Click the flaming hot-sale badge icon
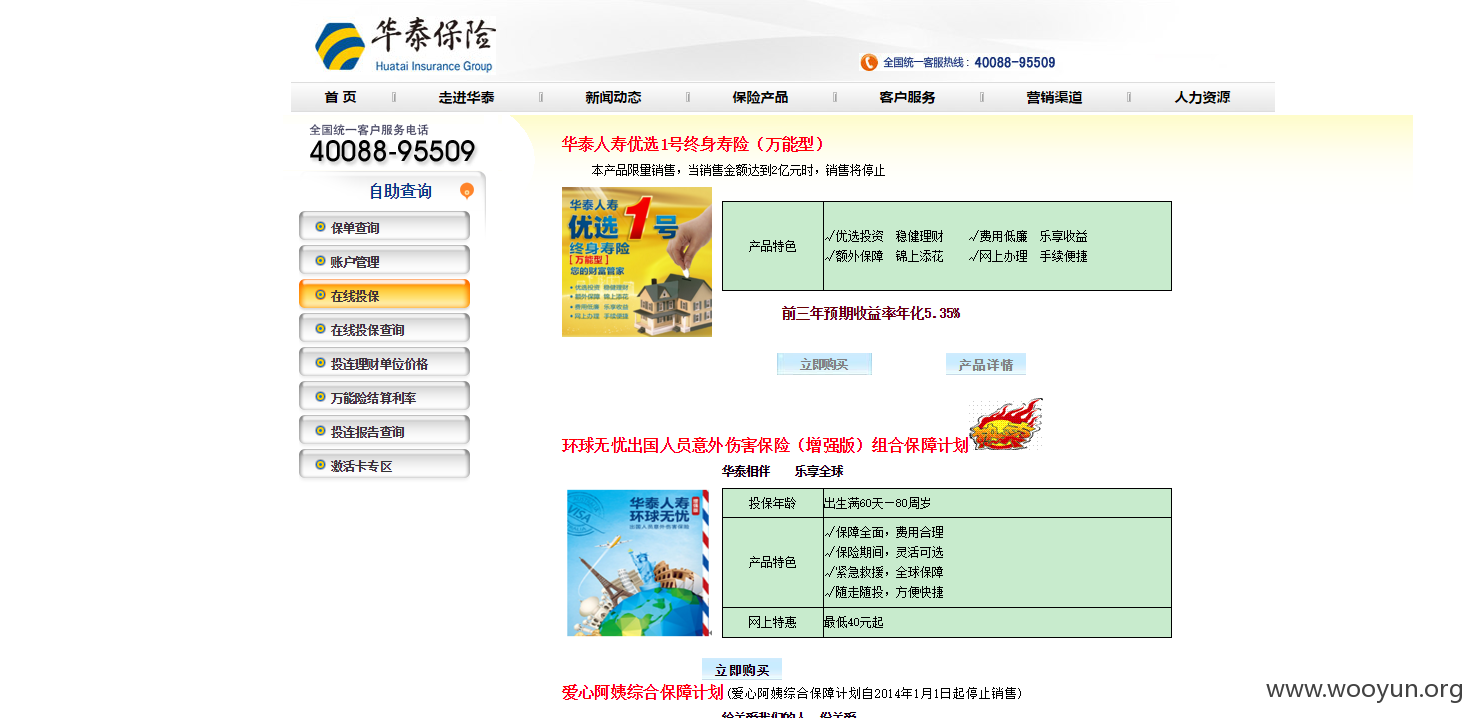 pyautogui.click(x=1006, y=425)
